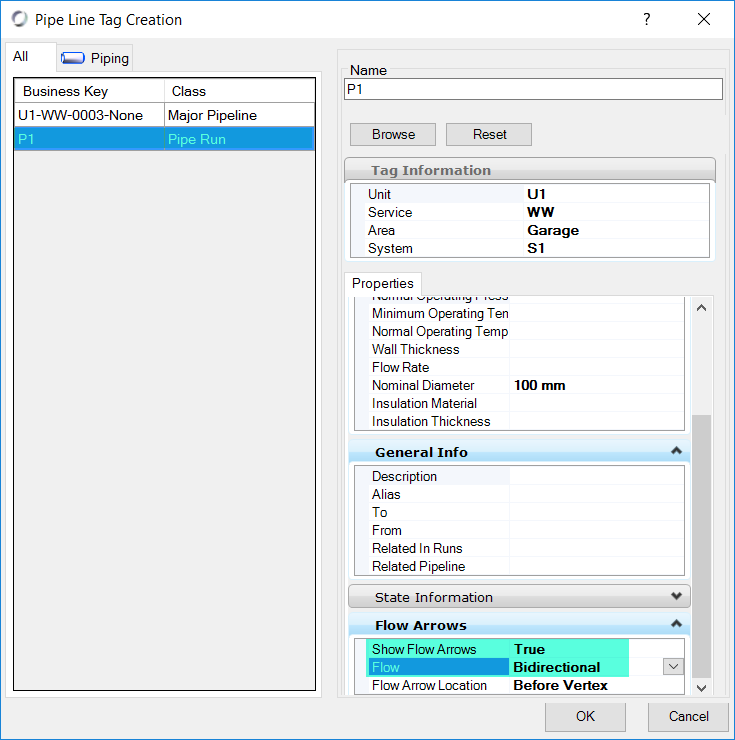The height and width of the screenshot is (740, 735).
Task: Click the help question mark button
Action: point(647,19)
